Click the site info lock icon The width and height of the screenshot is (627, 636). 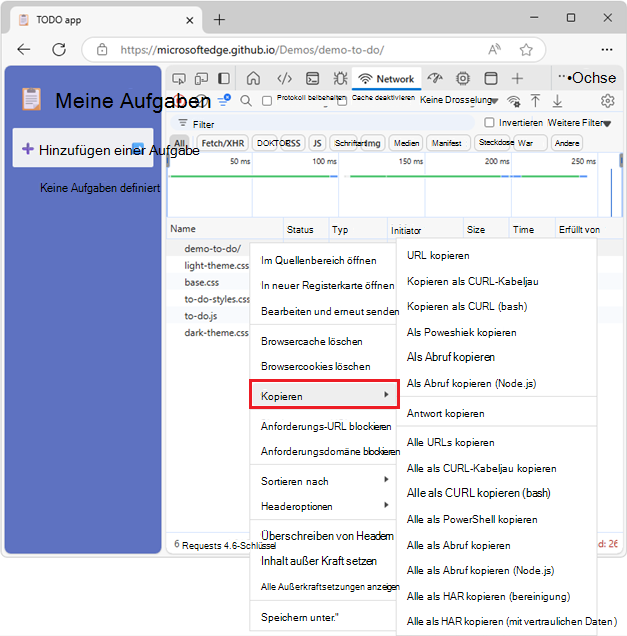102,49
